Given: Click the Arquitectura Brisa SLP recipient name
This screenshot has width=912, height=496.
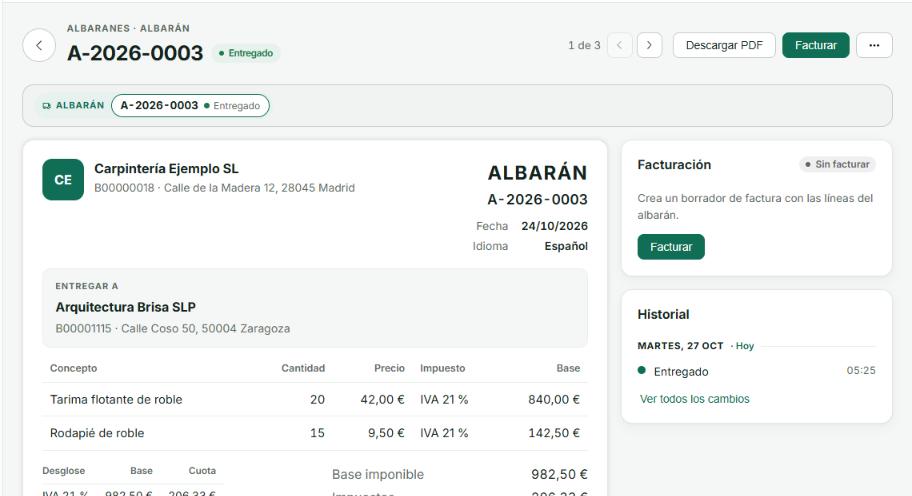Looking at the screenshot, I should [x=126, y=307].
